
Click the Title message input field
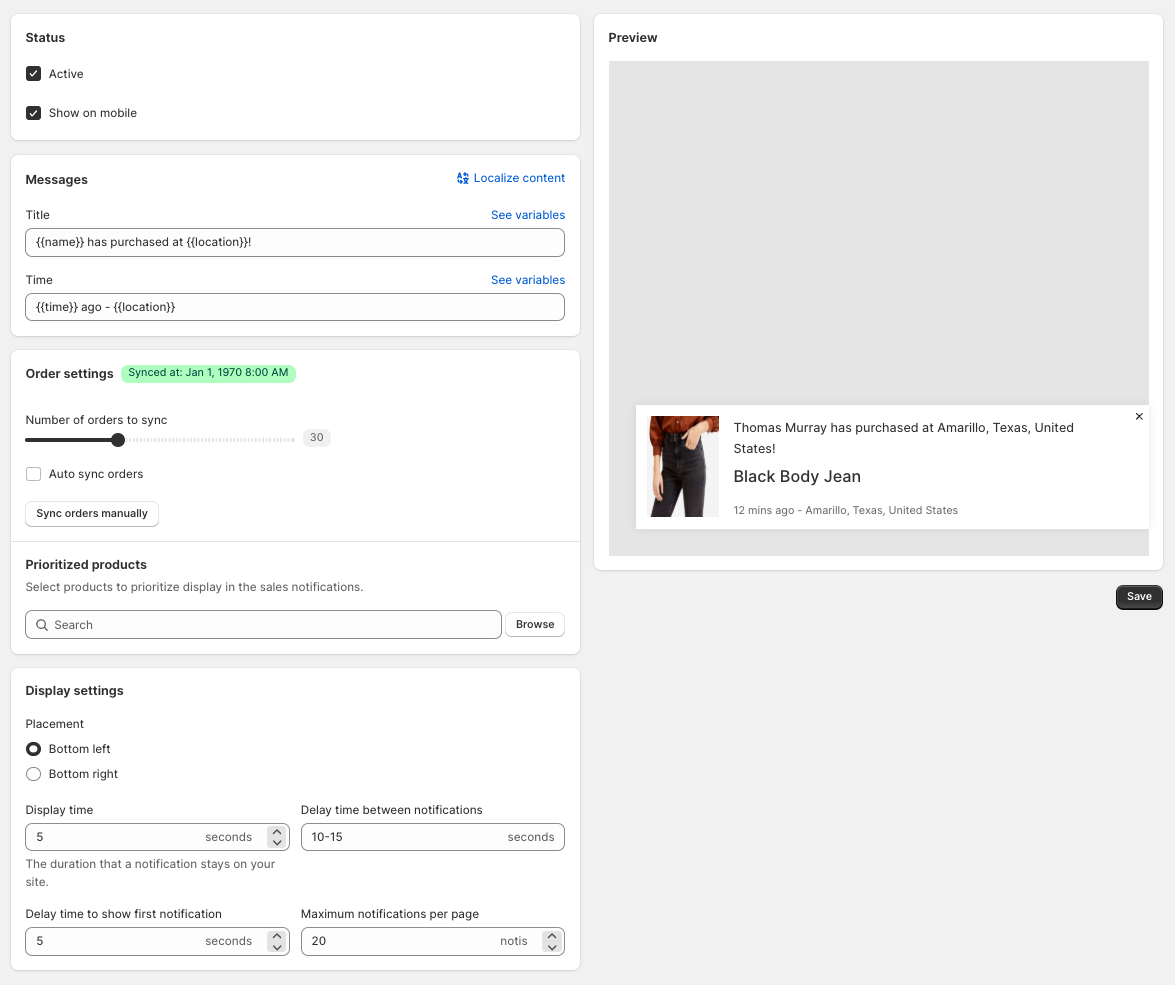[294, 242]
